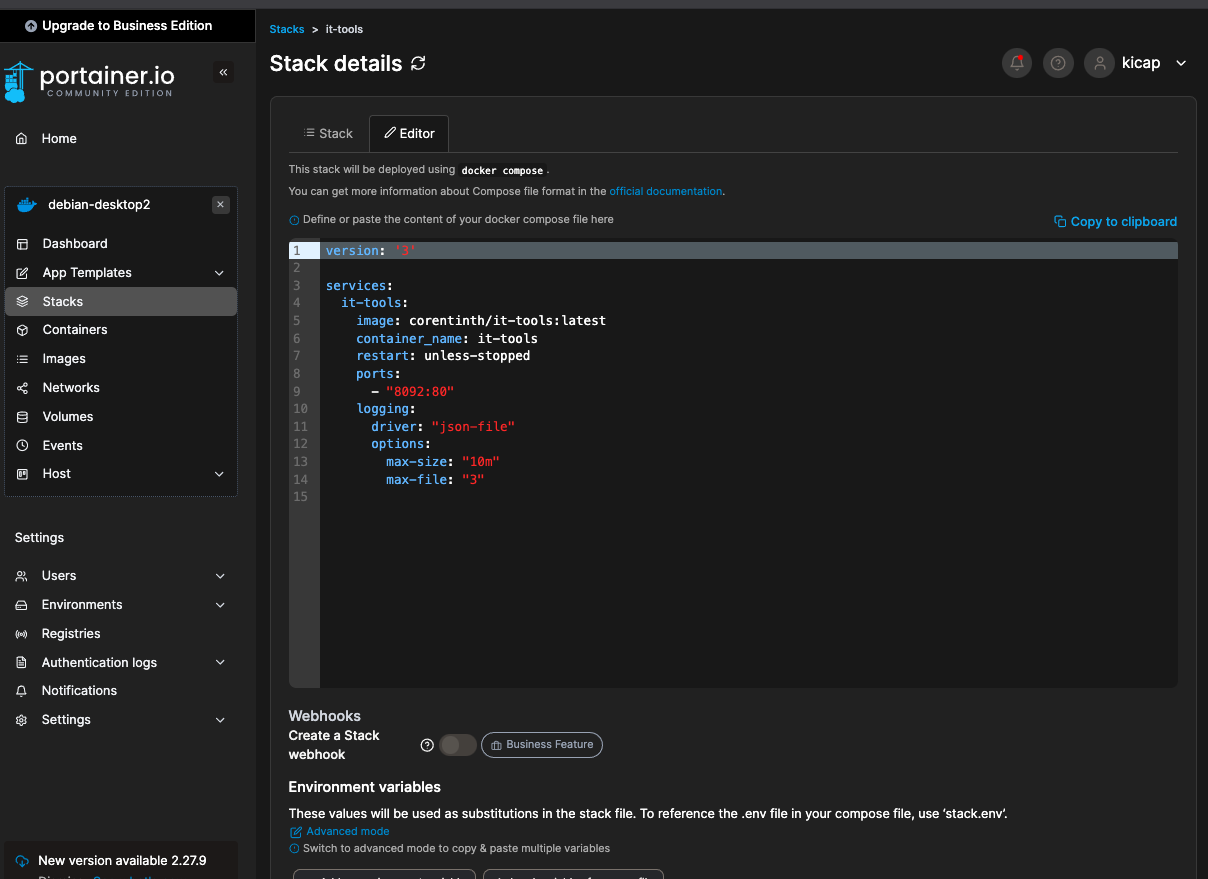The width and height of the screenshot is (1208, 879).
Task: Switch to the Stack tab
Action: [x=328, y=133]
